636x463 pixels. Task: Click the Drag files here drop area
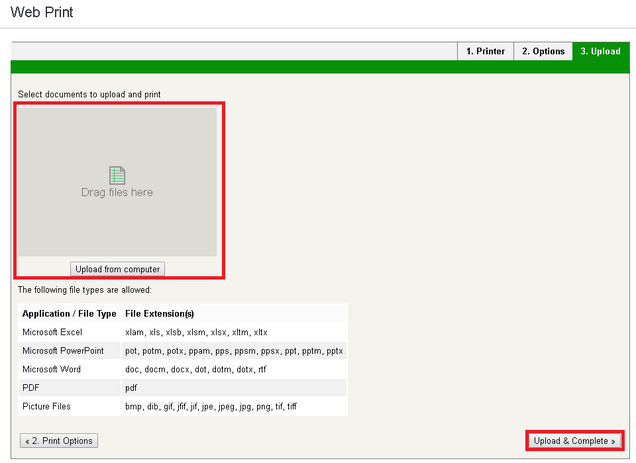(117, 181)
